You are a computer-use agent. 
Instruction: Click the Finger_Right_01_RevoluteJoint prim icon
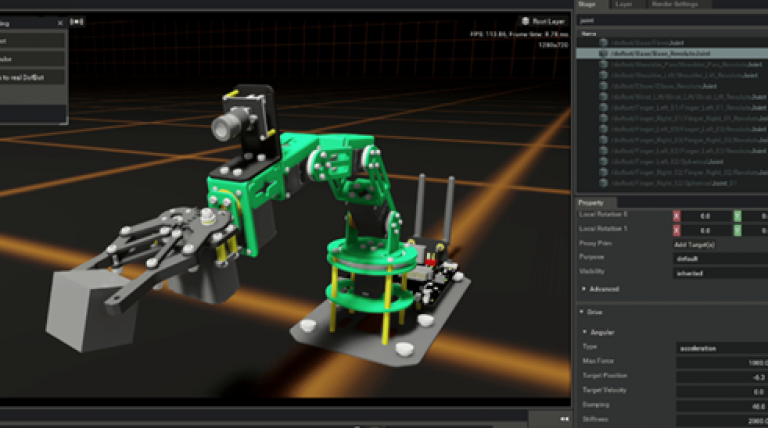pos(603,118)
